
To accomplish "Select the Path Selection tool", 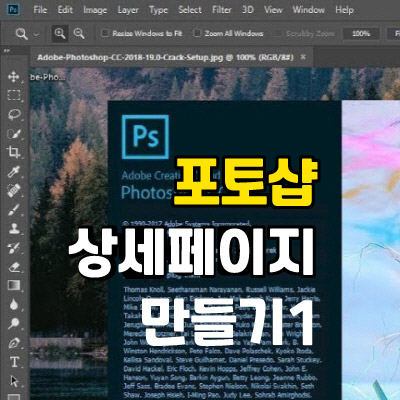I will coord(14,381).
